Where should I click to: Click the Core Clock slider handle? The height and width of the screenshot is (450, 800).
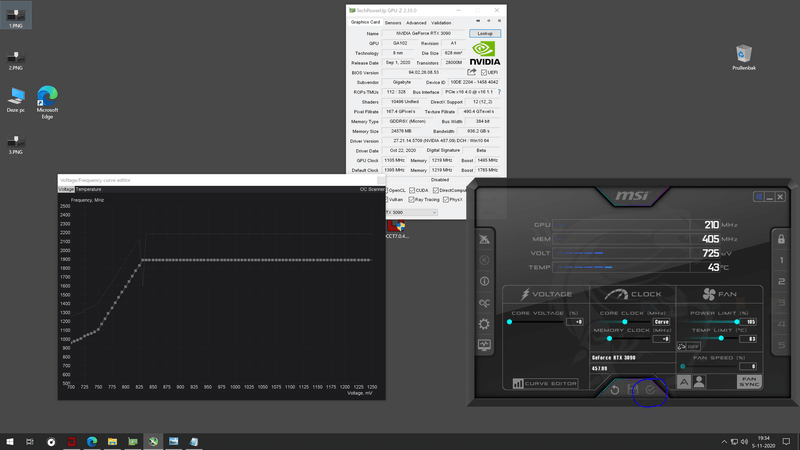pos(624,322)
